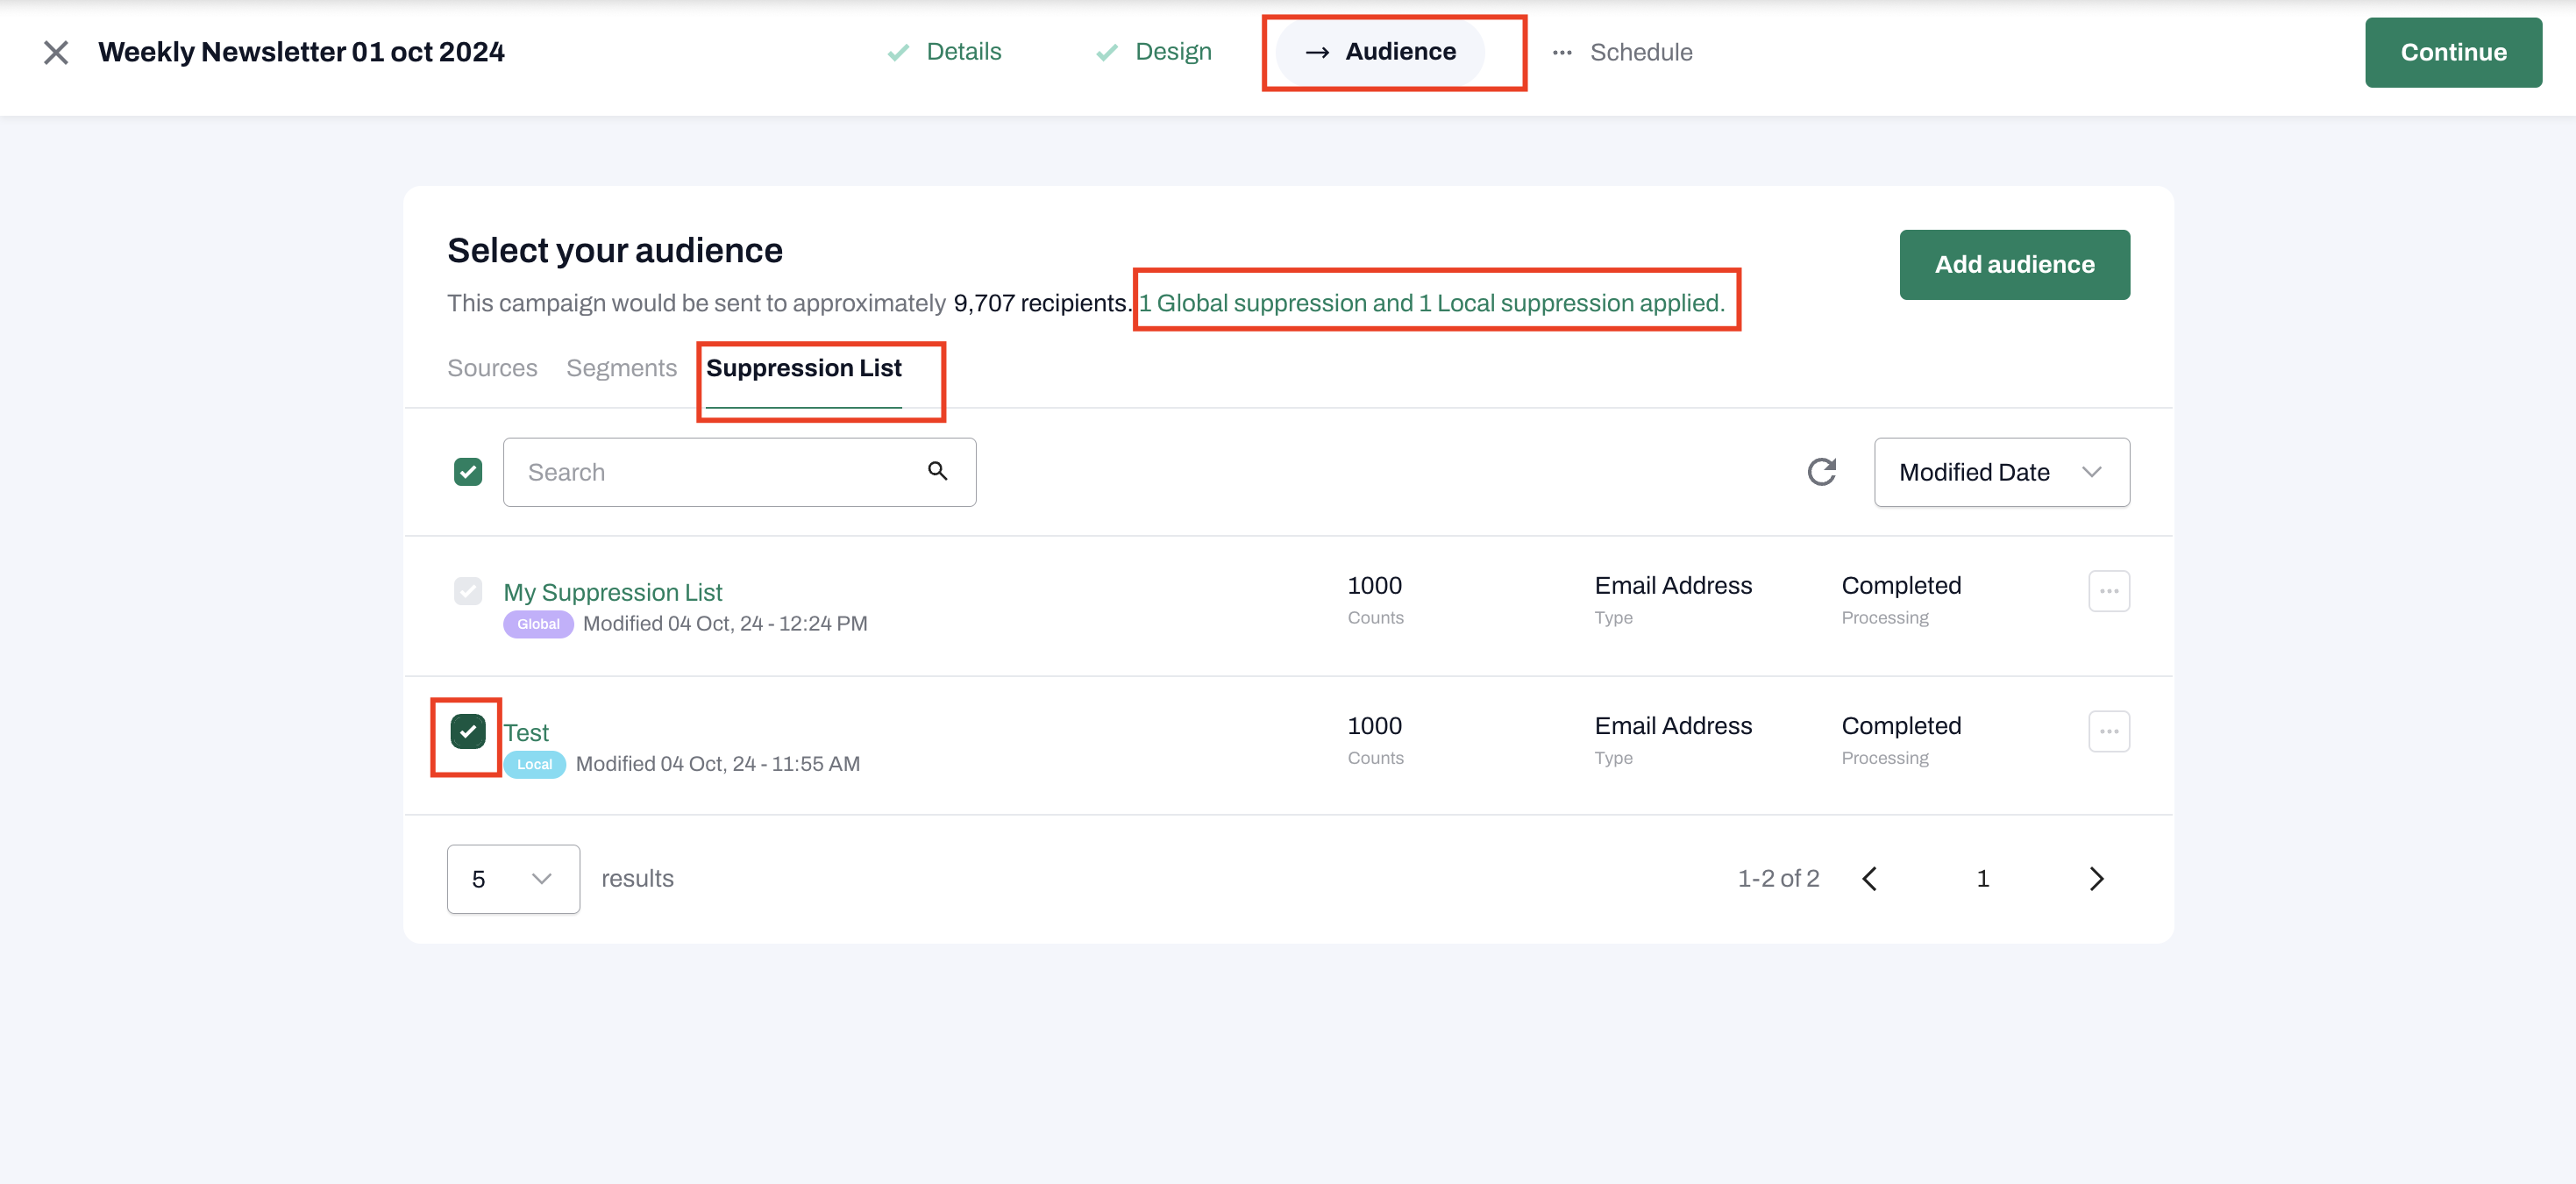Go to the Details step
This screenshot has height=1184, width=2576.
click(944, 52)
